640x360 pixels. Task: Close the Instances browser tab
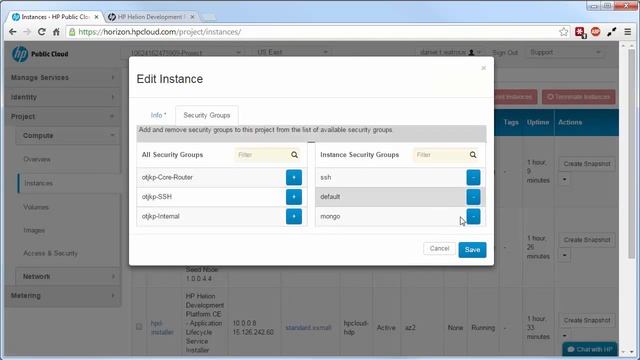coord(96,17)
